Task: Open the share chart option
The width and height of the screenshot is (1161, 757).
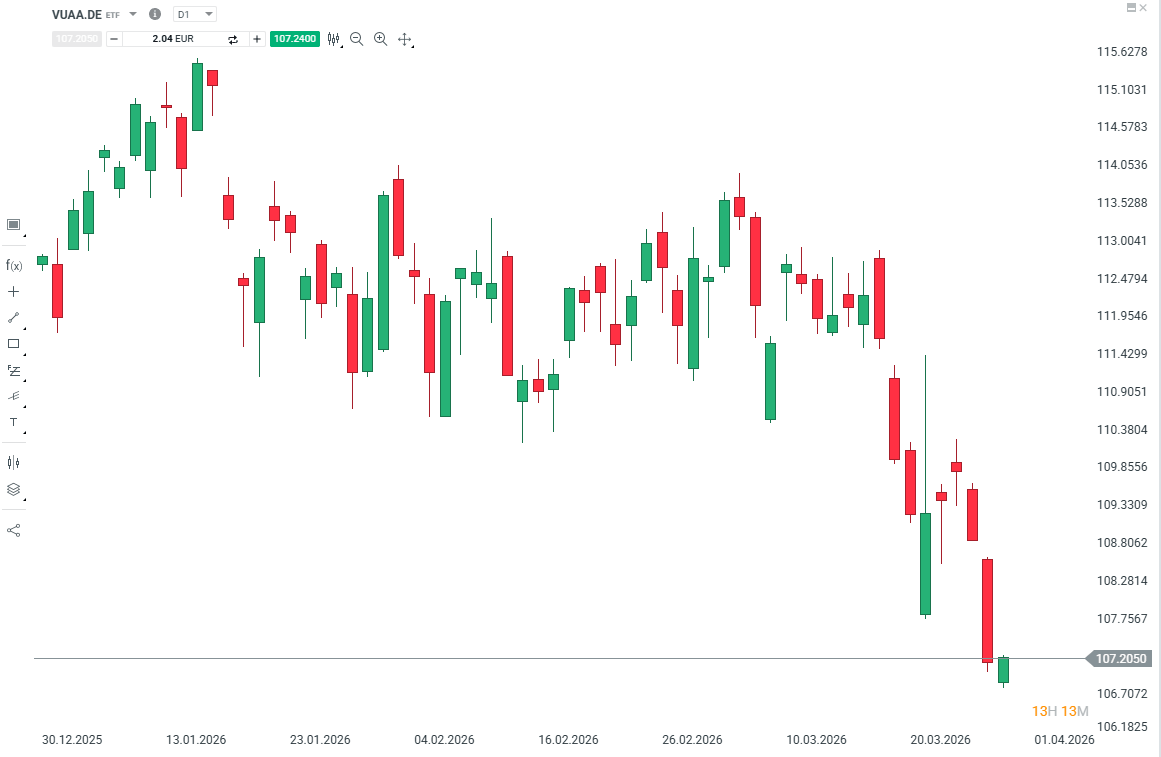Action: click(13, 528)
